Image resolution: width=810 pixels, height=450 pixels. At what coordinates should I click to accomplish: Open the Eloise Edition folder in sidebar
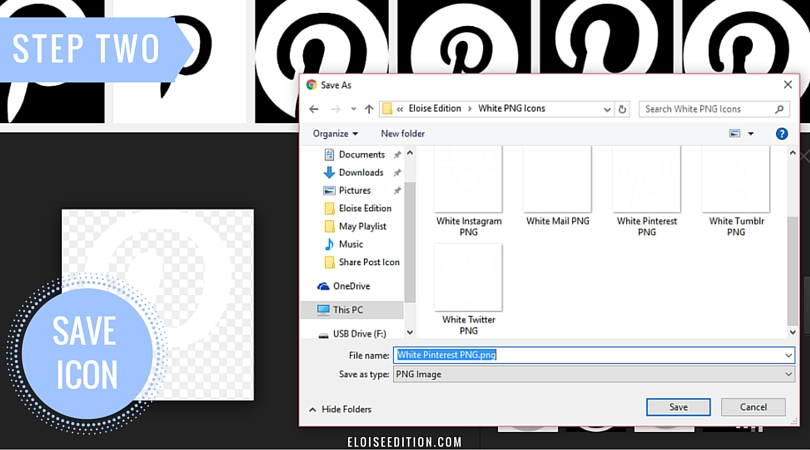coord(365,208)
